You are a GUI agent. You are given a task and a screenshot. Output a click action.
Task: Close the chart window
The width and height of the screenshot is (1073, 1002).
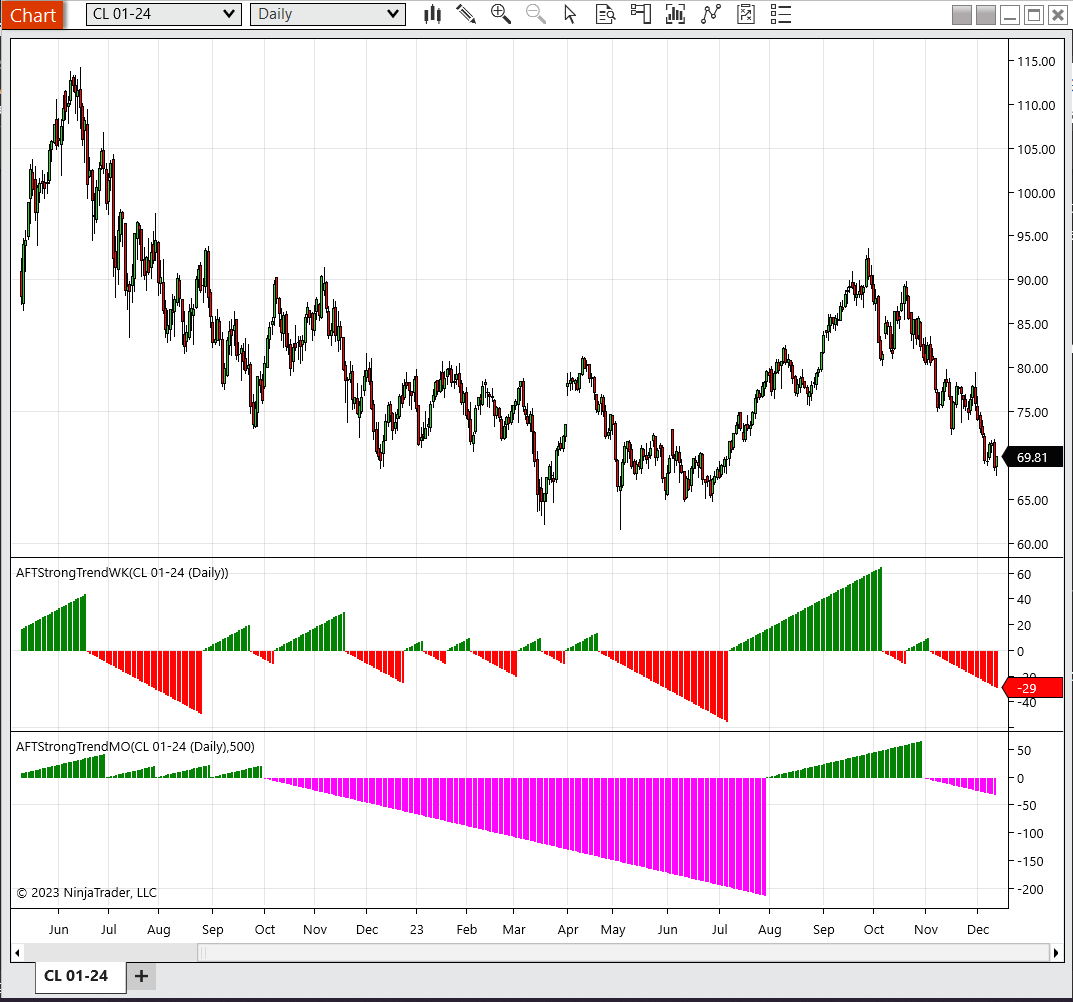pos(1057,15)
